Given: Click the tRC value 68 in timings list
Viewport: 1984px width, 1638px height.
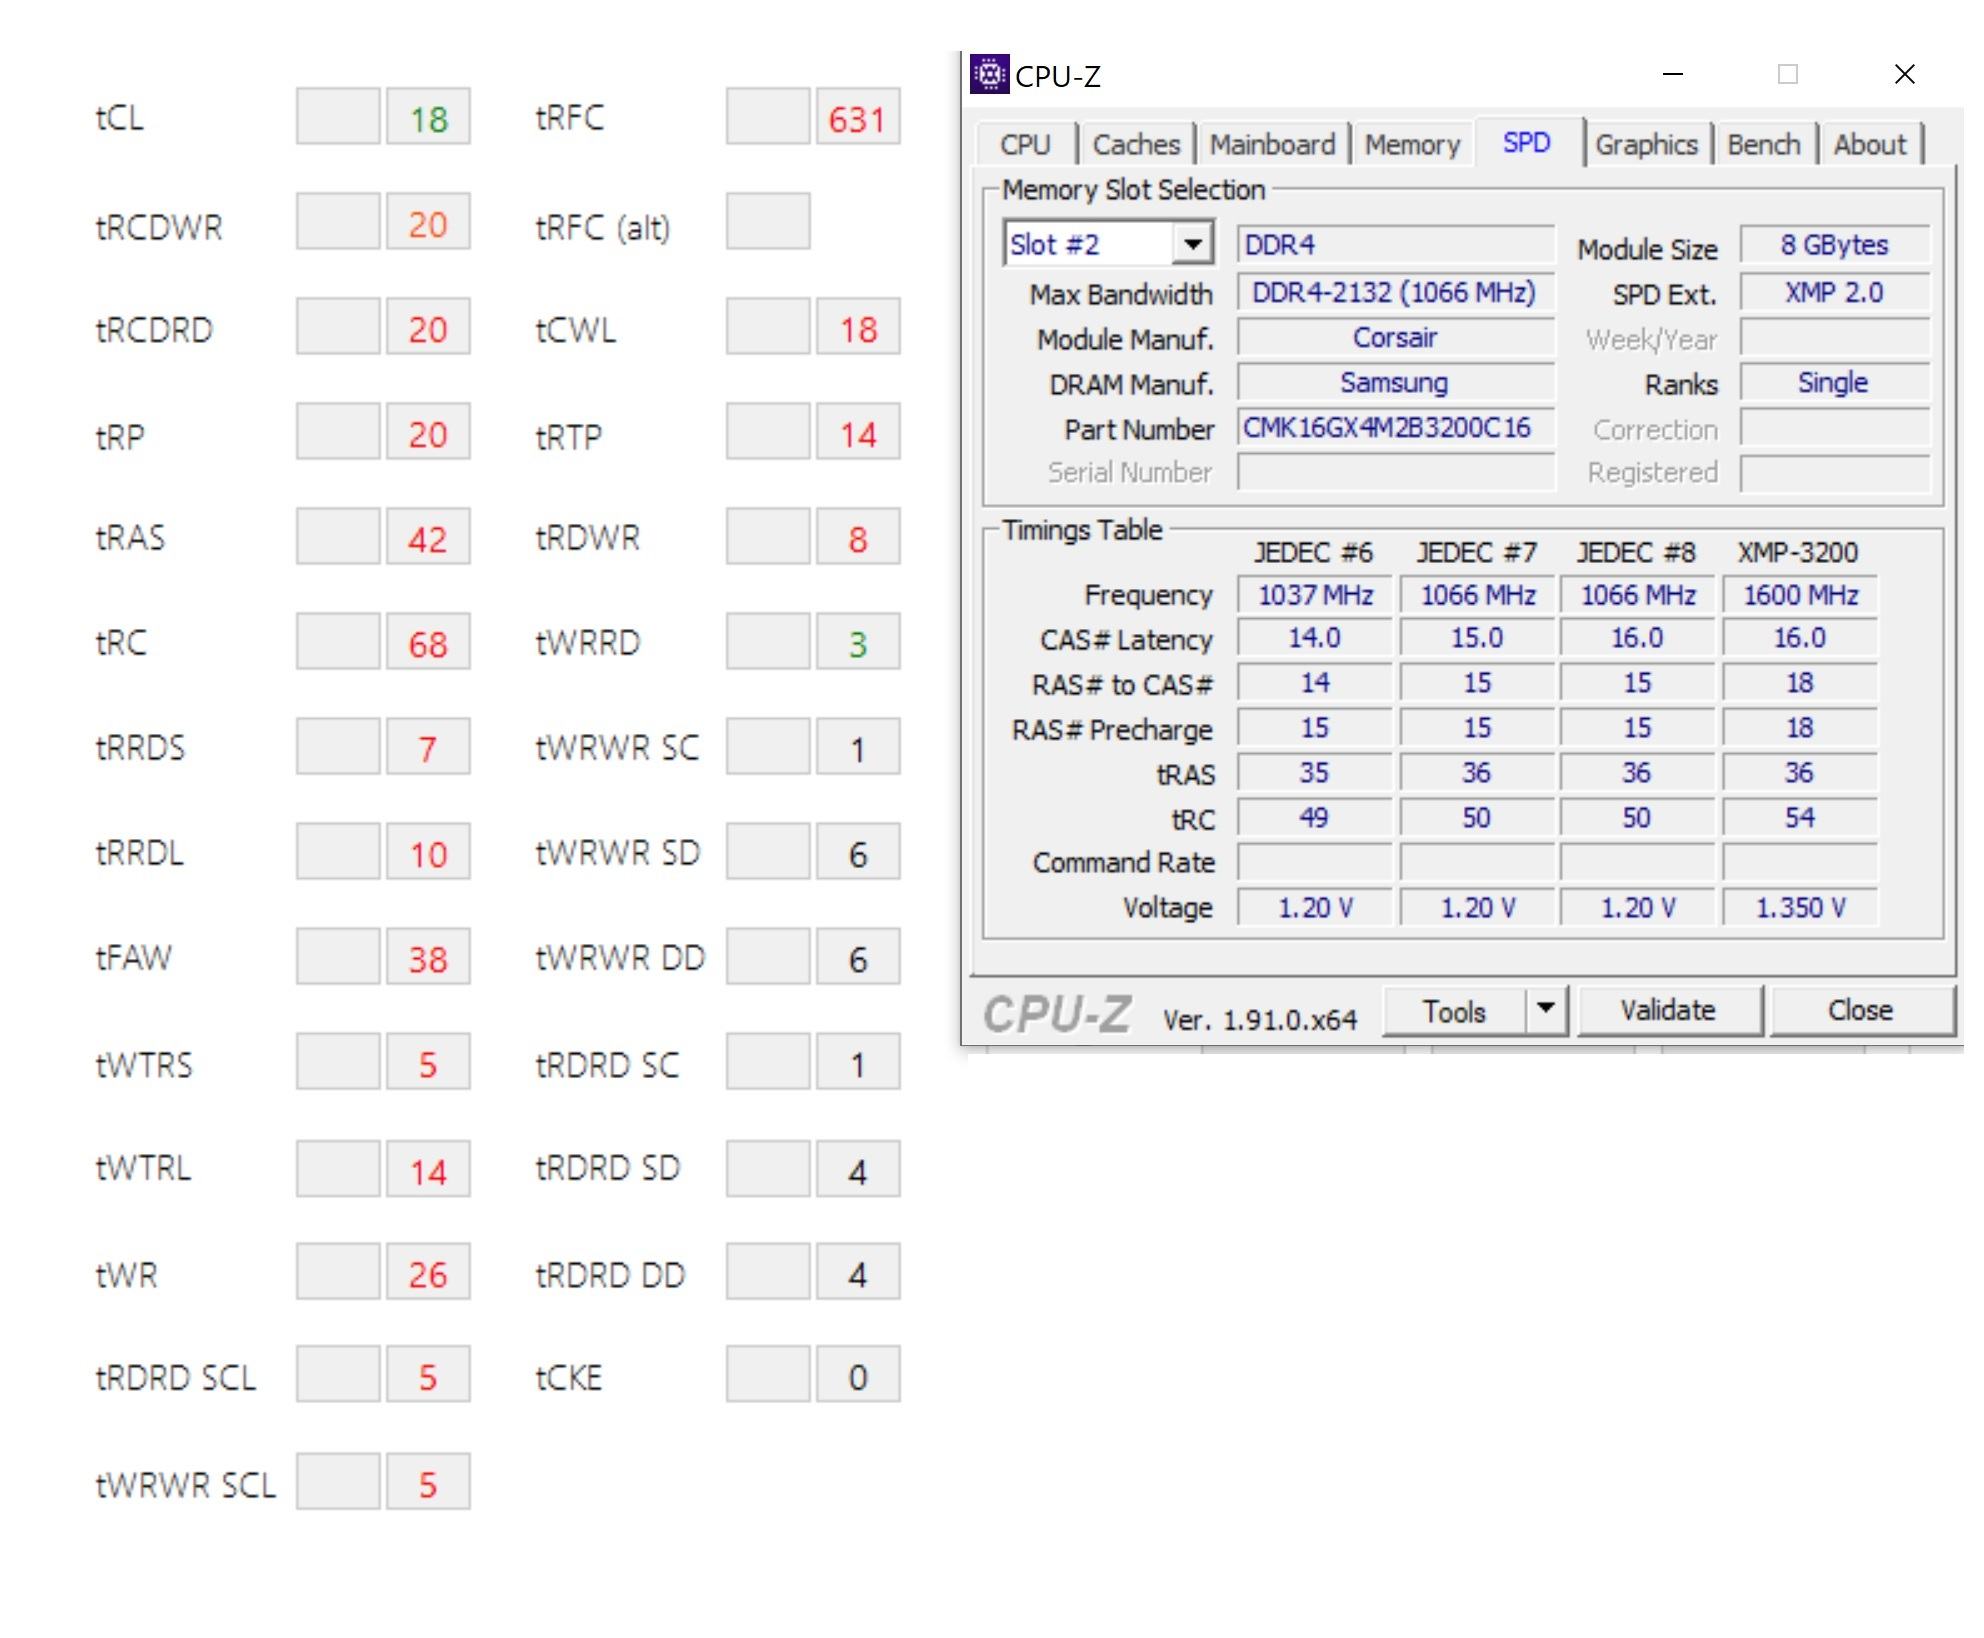Looking at the screenshot, I should click(428, 643).
